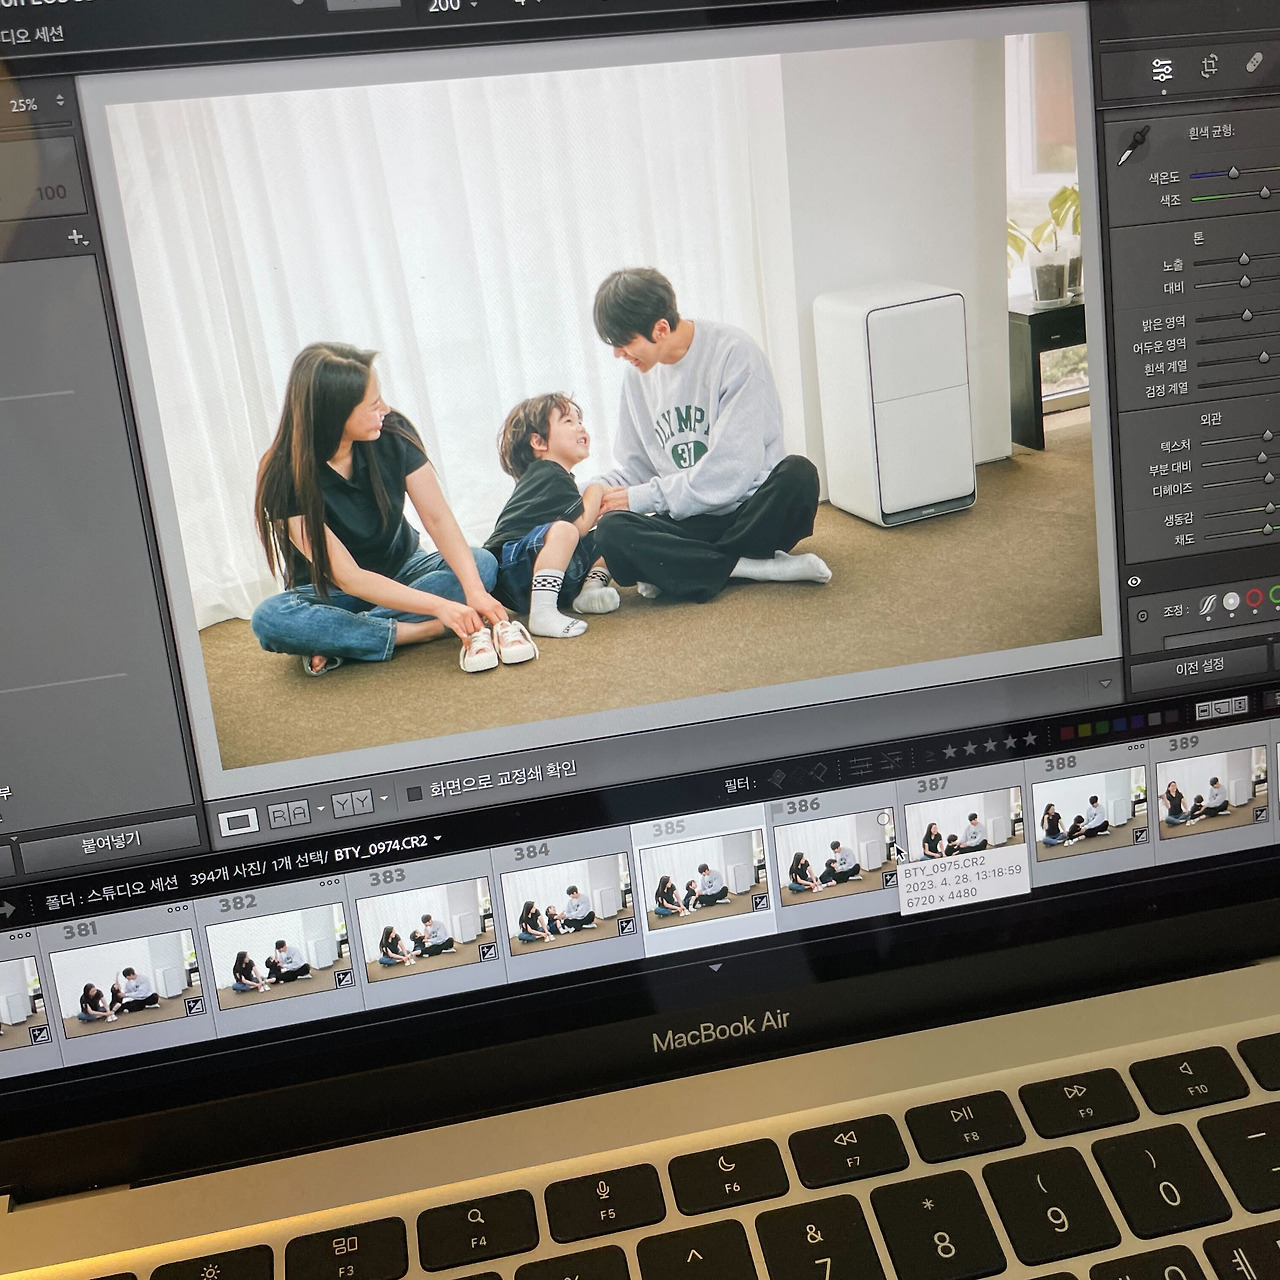
Task: Filter by edited status sliders icon
Action: tap(860, 765)
